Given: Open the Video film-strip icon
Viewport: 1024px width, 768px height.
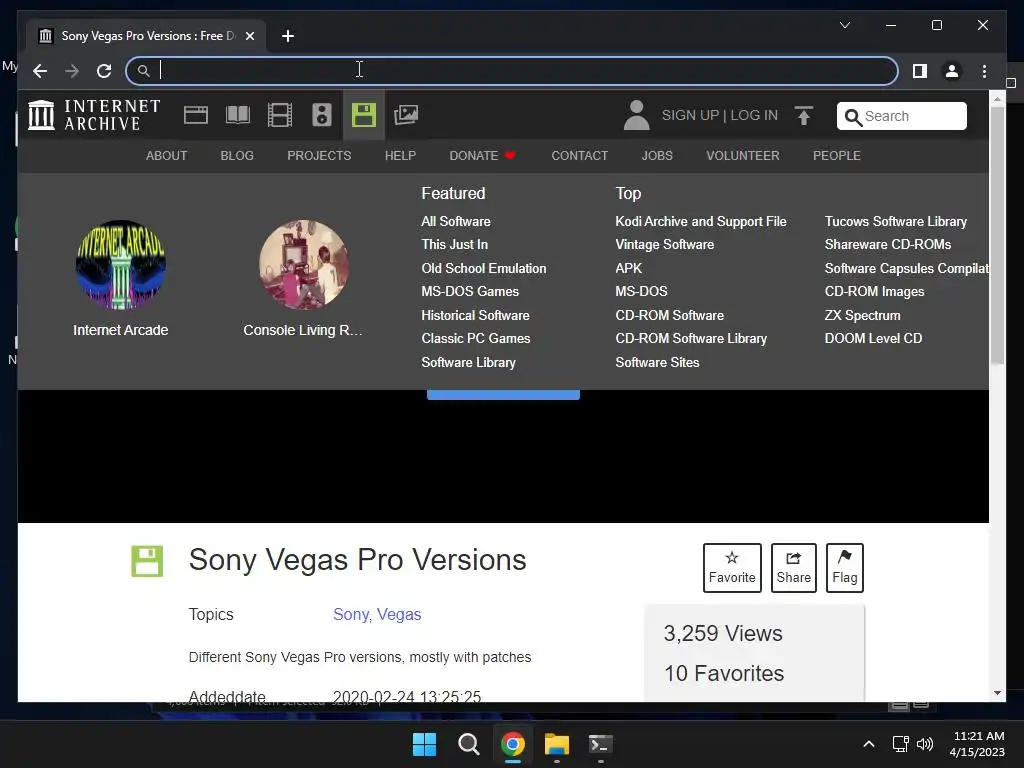Looking at the screenshot, I should click(x=280, y=116).
